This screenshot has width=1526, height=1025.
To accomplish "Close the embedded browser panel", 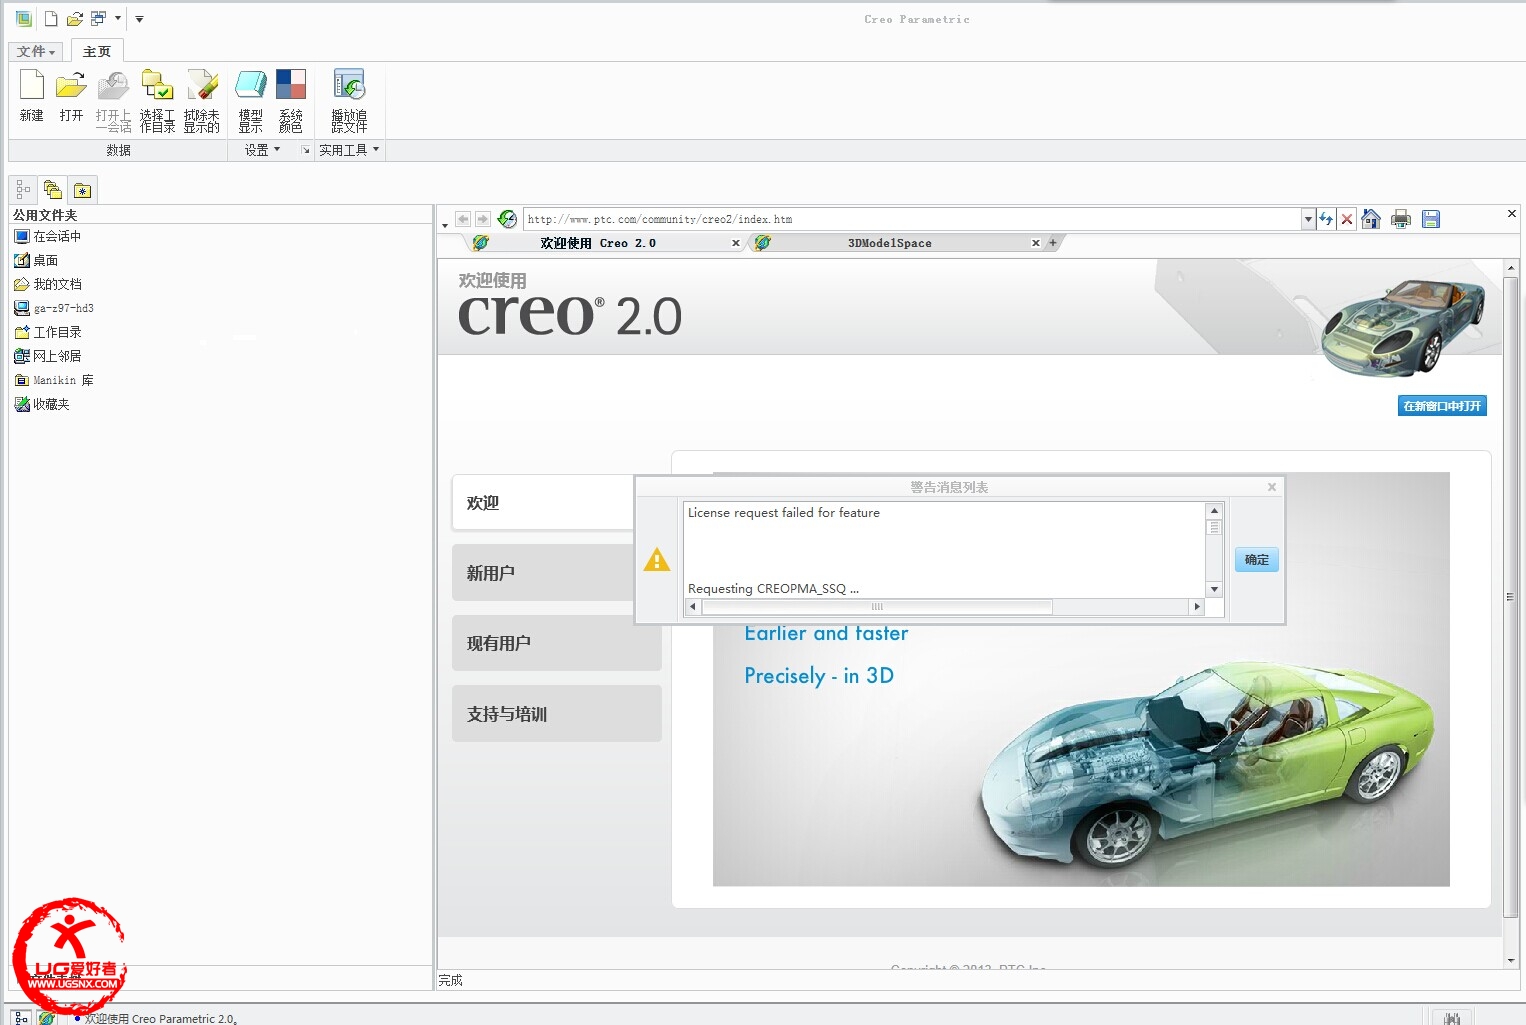I will click(x=1512, y=213).
